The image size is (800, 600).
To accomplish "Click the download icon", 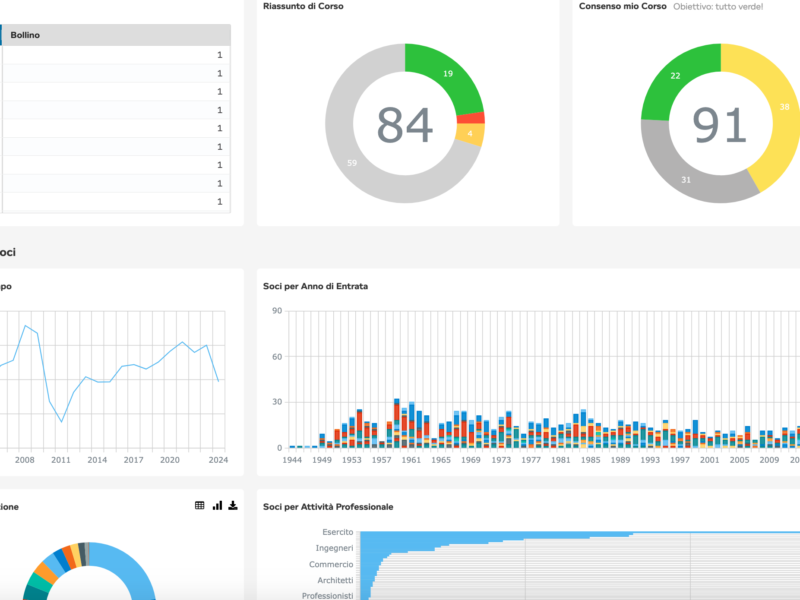I will click(x=233, y=506).
